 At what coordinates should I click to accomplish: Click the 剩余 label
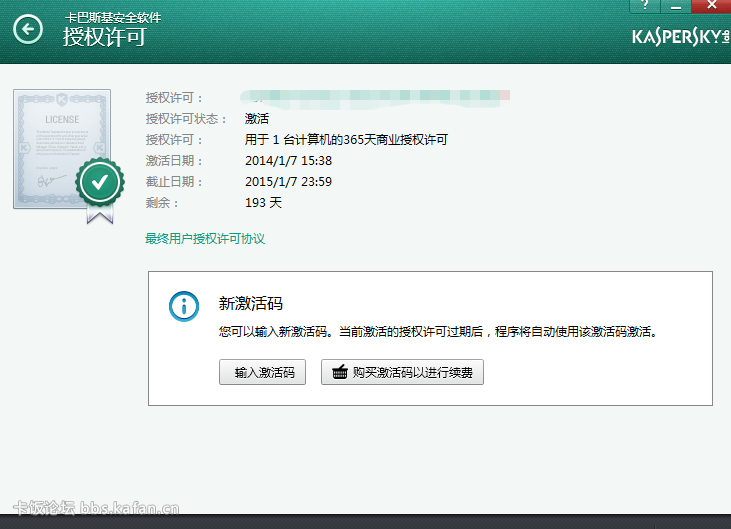[x=162, y=203]
